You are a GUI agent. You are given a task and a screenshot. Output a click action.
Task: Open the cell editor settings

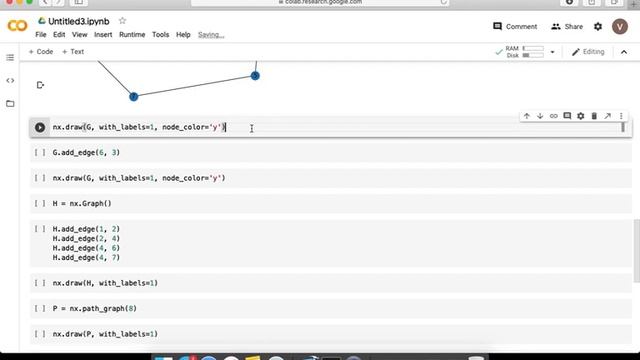pos(580,116)
